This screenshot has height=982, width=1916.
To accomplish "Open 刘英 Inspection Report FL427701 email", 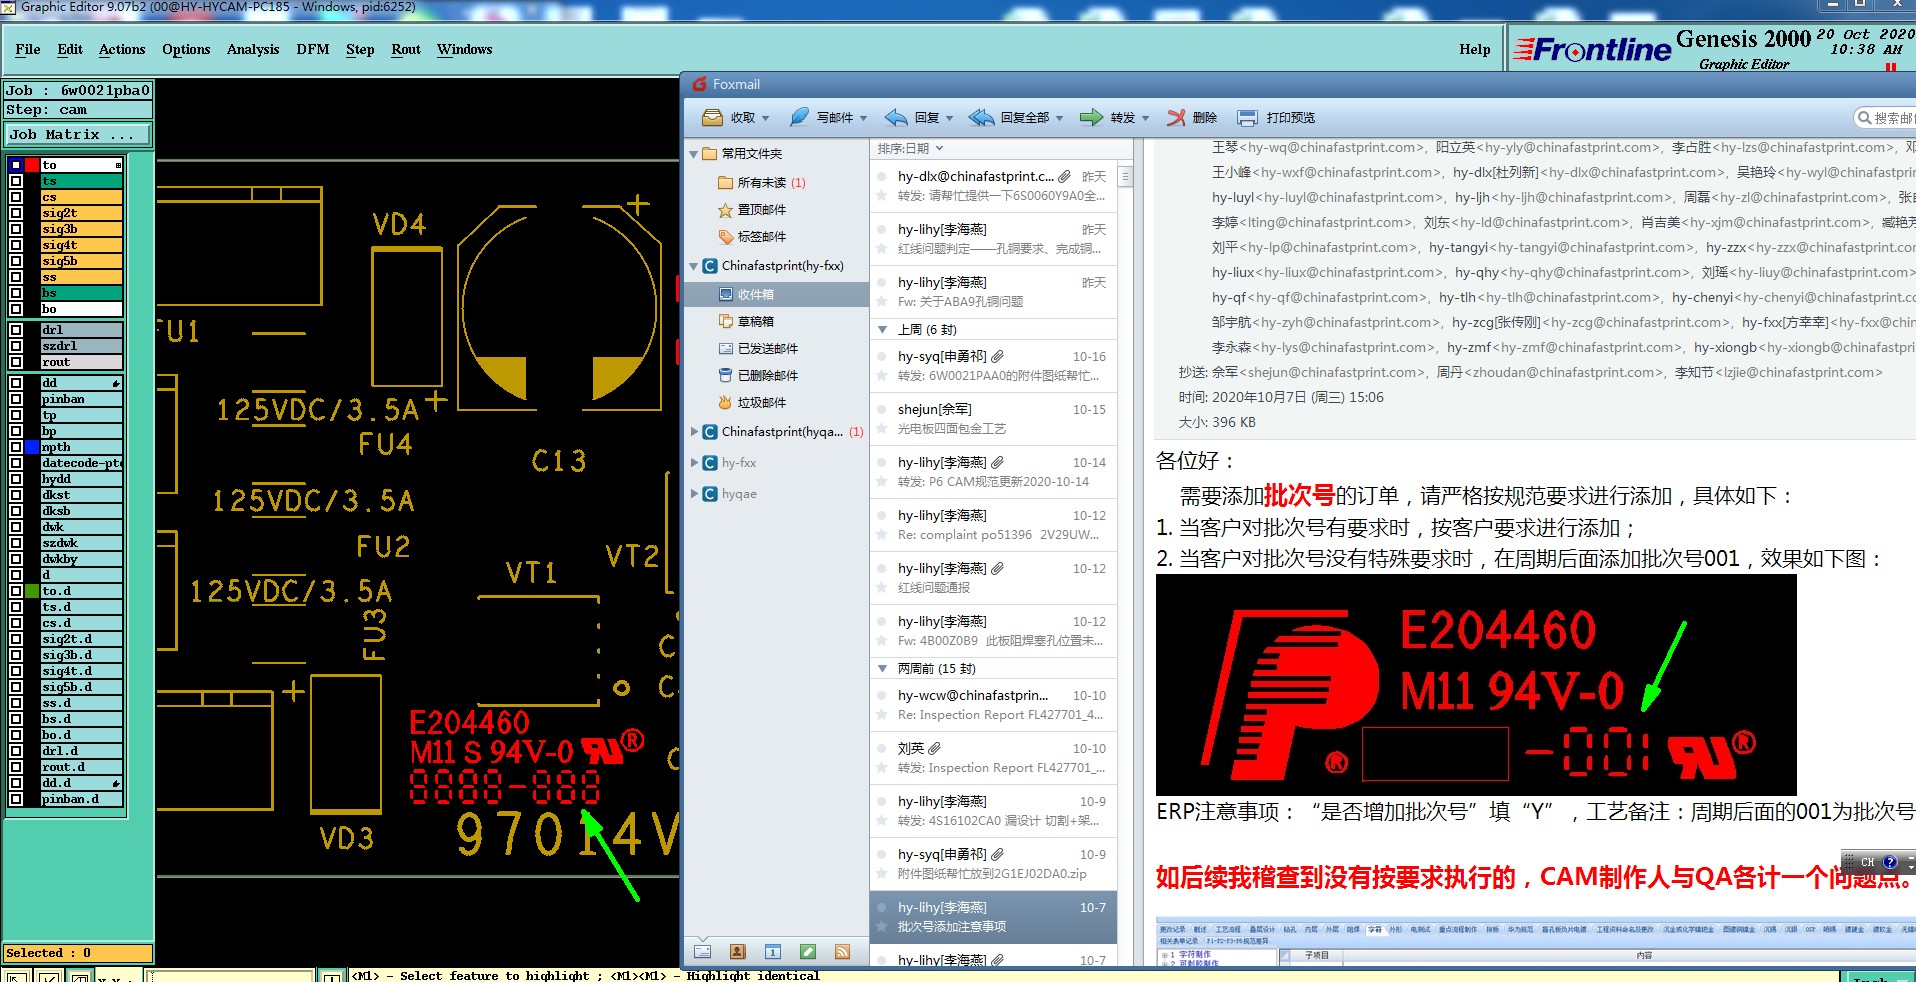I will pyautogui.click(x=993, y=758).
